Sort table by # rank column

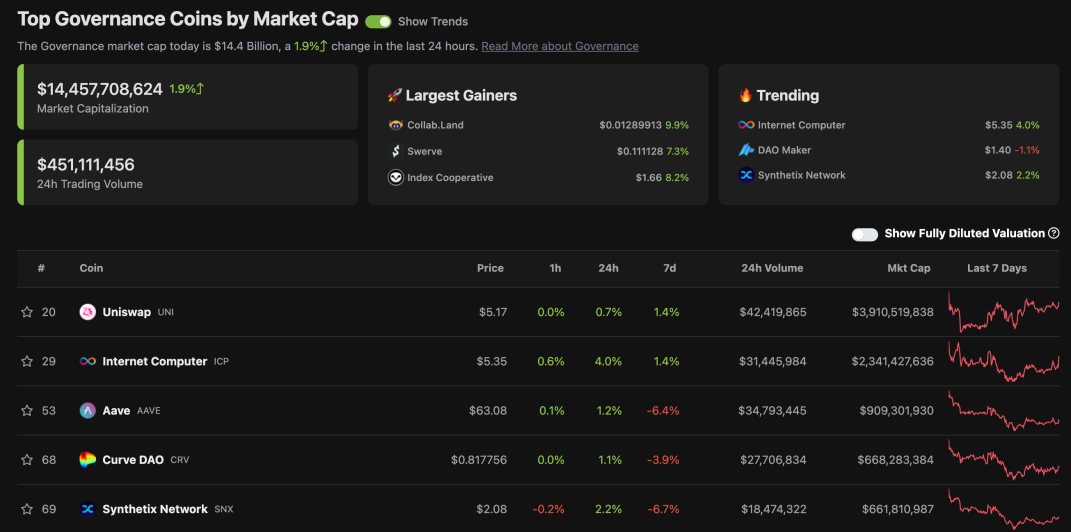42,268
